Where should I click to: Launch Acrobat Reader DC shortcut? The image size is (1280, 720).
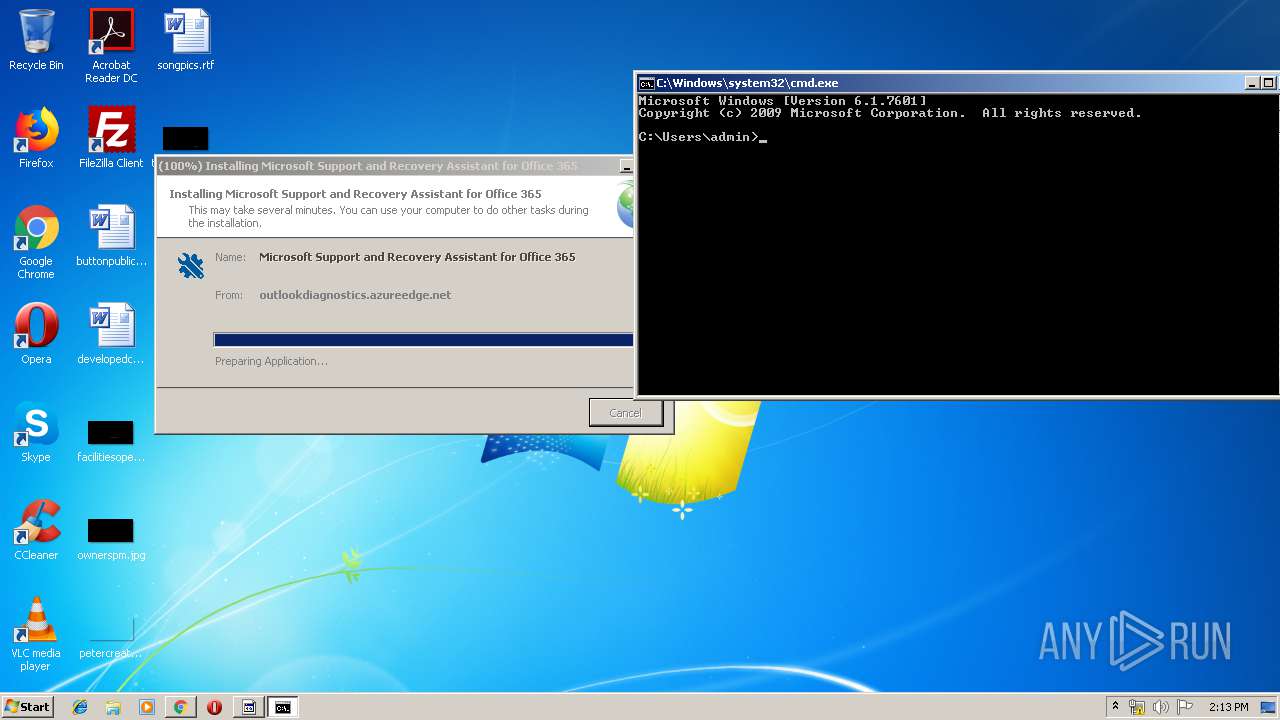coord(111,46)
